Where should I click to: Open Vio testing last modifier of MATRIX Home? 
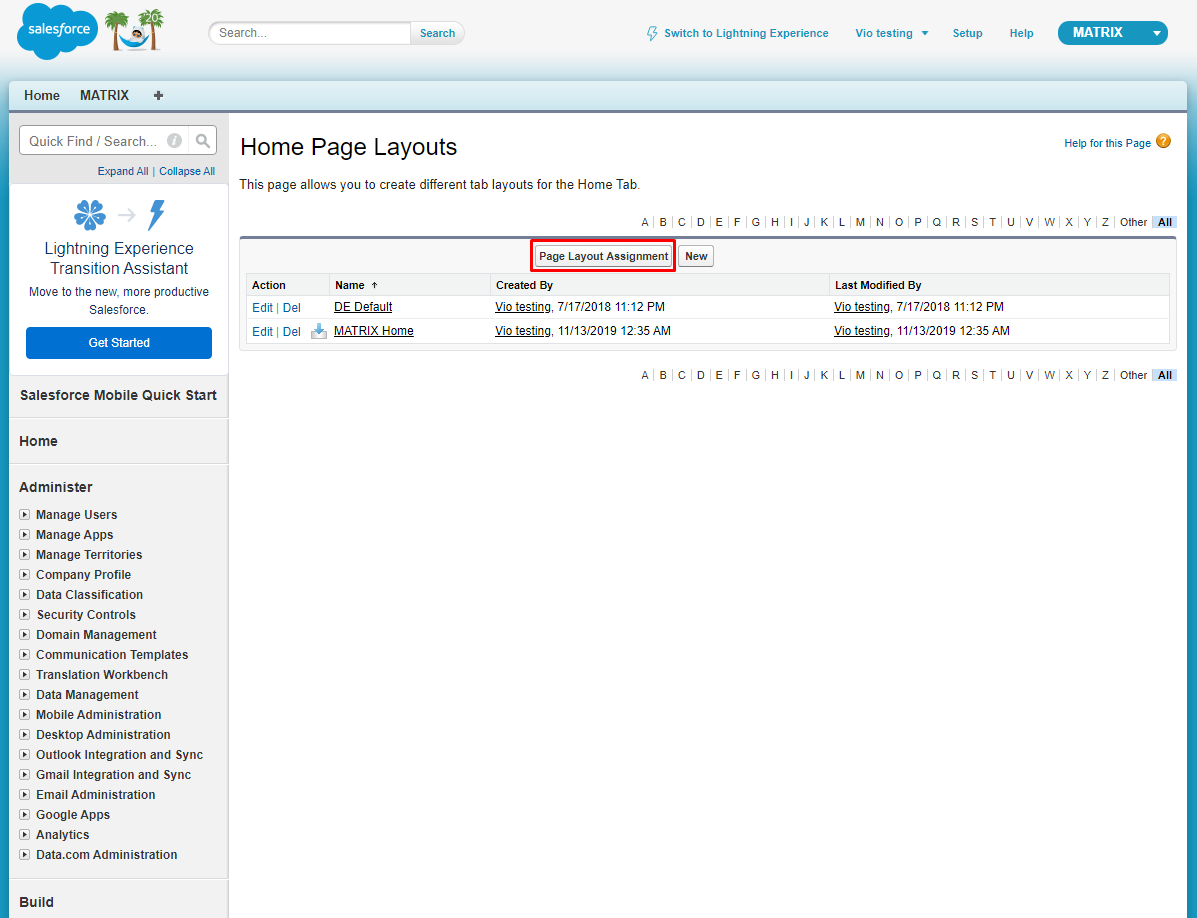[x=862, y=330]
